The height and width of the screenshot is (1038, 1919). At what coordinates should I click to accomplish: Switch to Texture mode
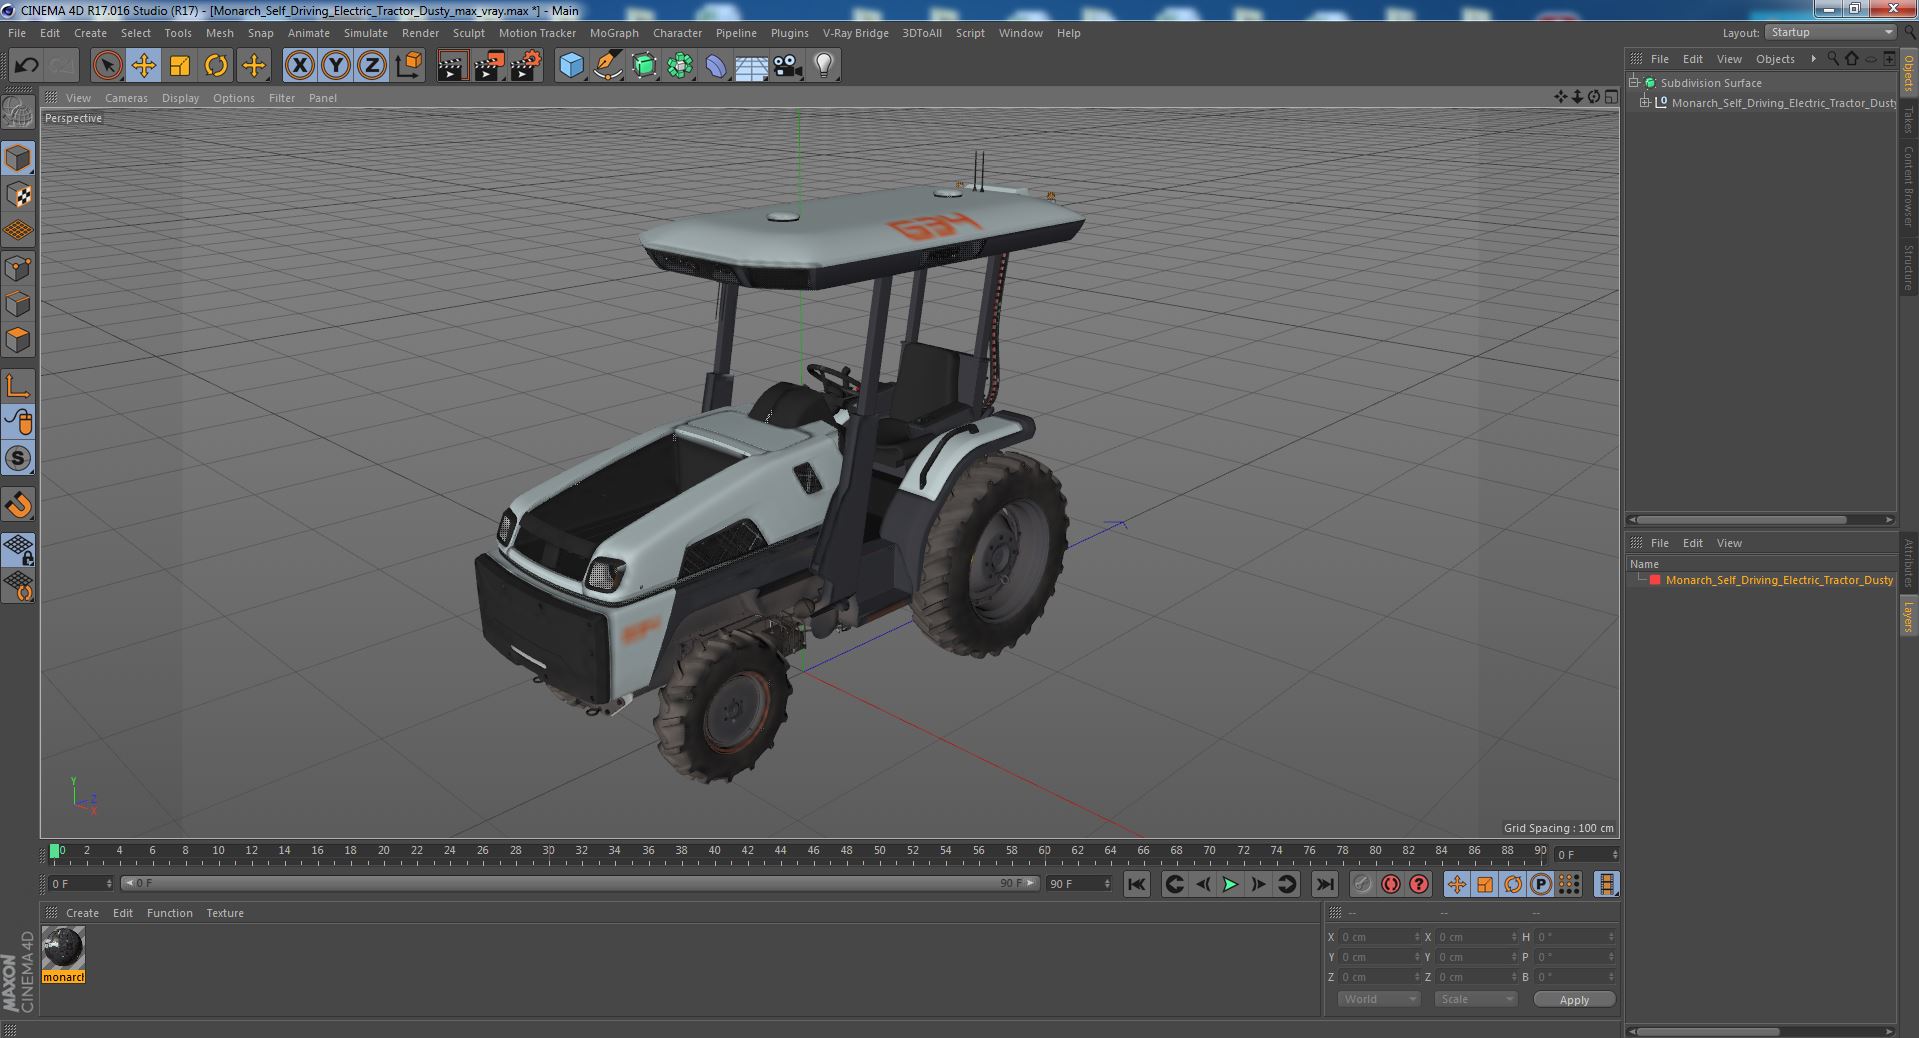click(19, 195)
